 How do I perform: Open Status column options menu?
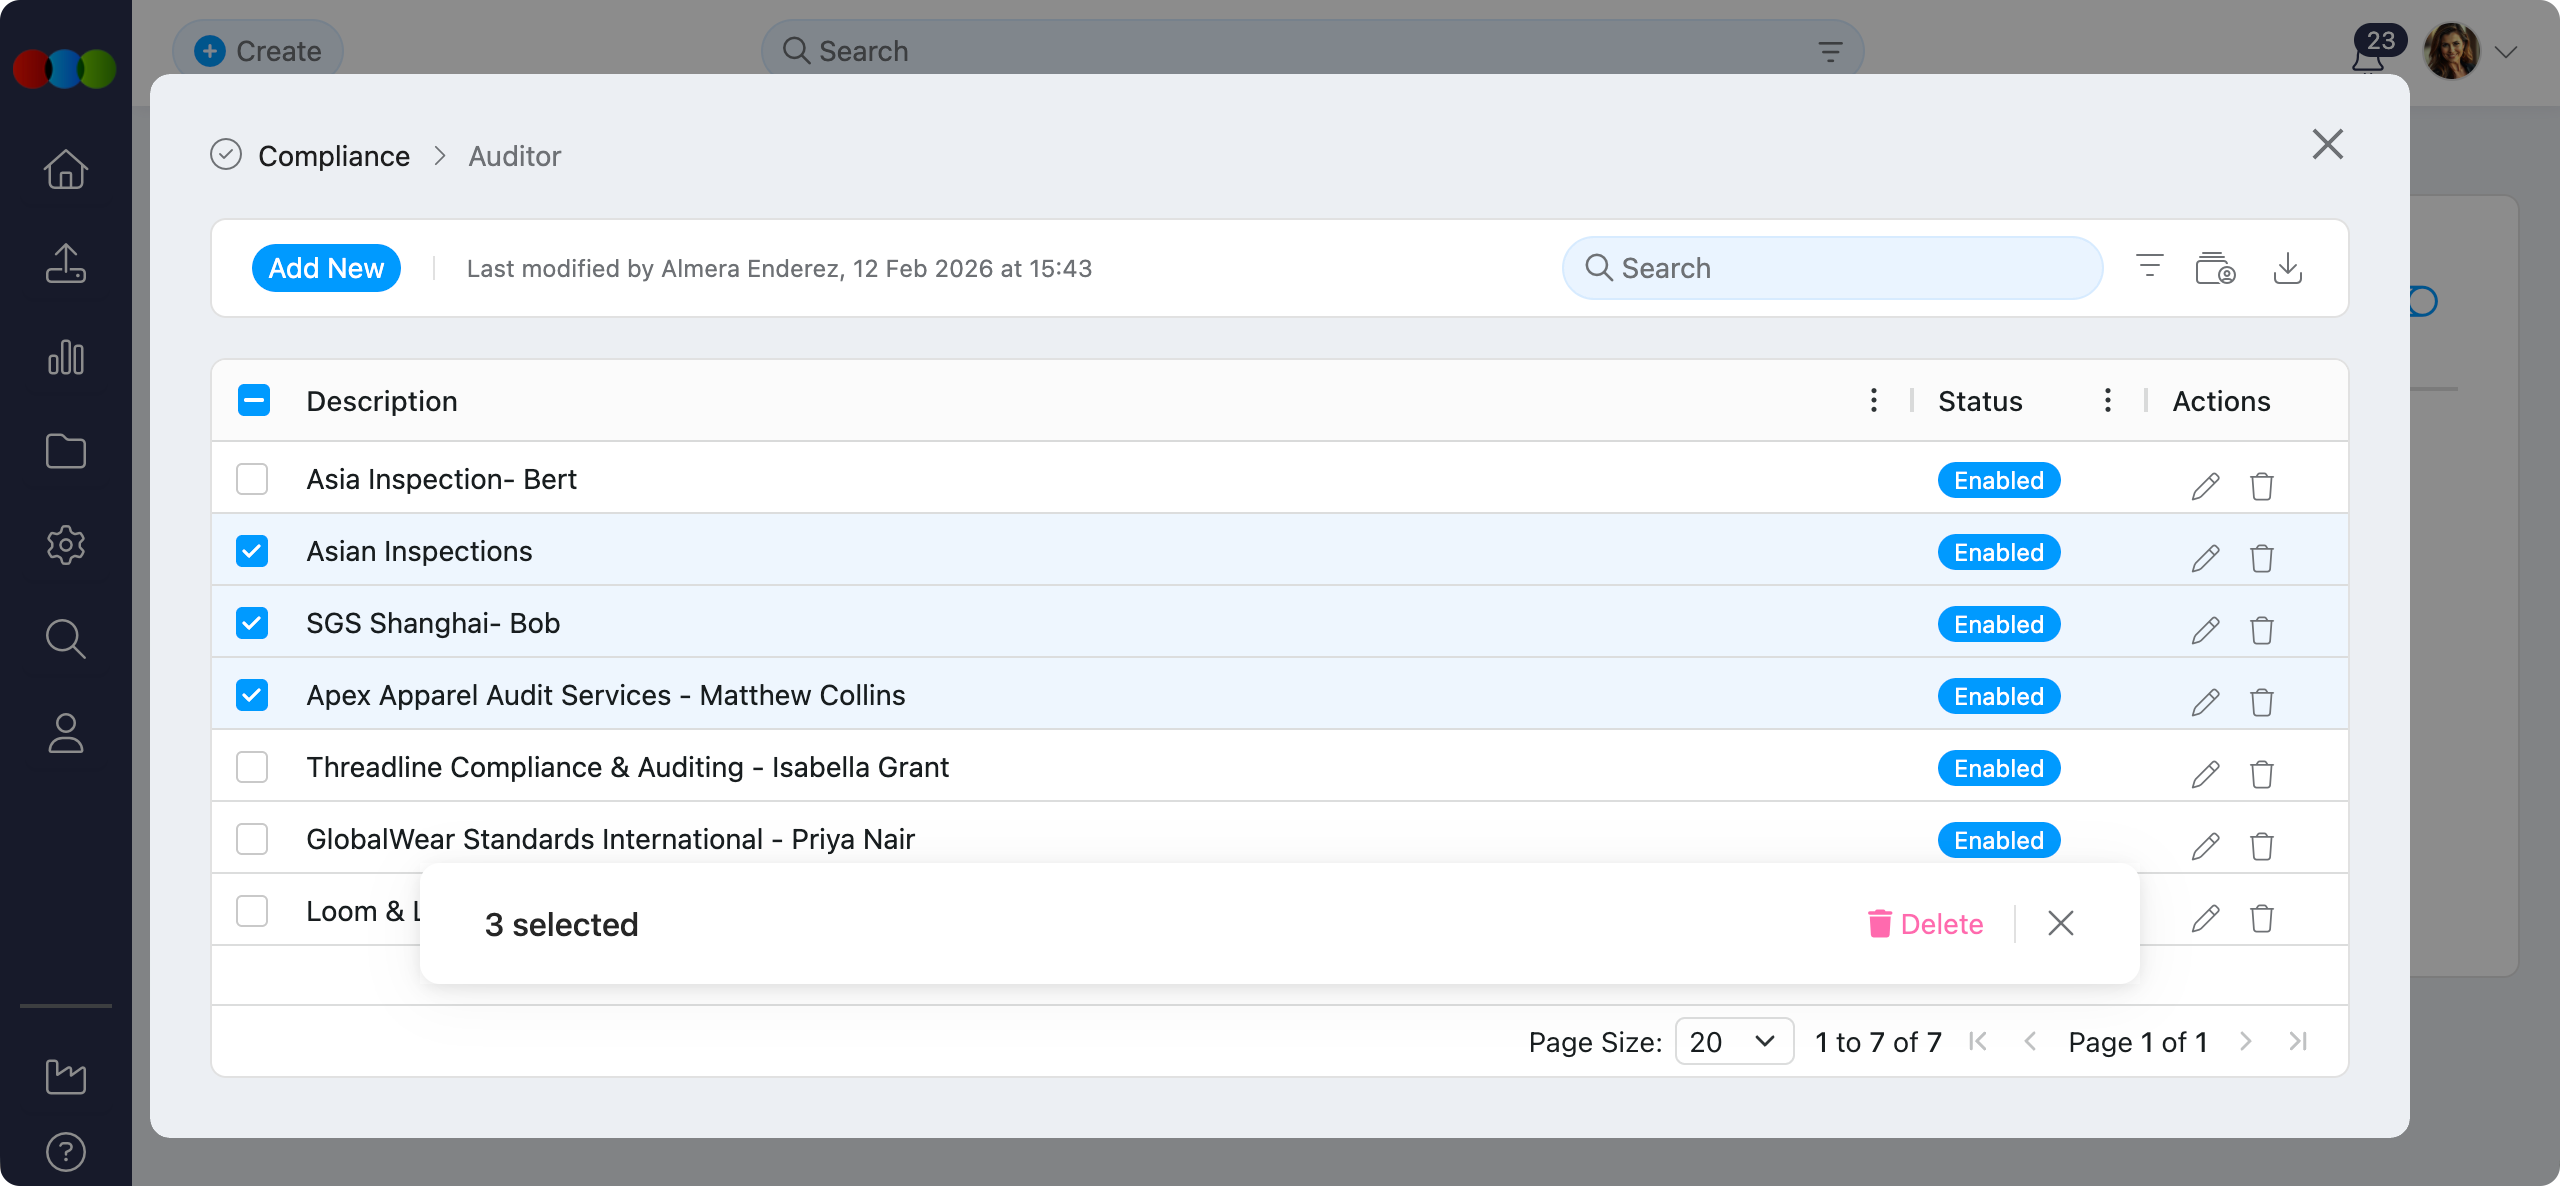2107,400
